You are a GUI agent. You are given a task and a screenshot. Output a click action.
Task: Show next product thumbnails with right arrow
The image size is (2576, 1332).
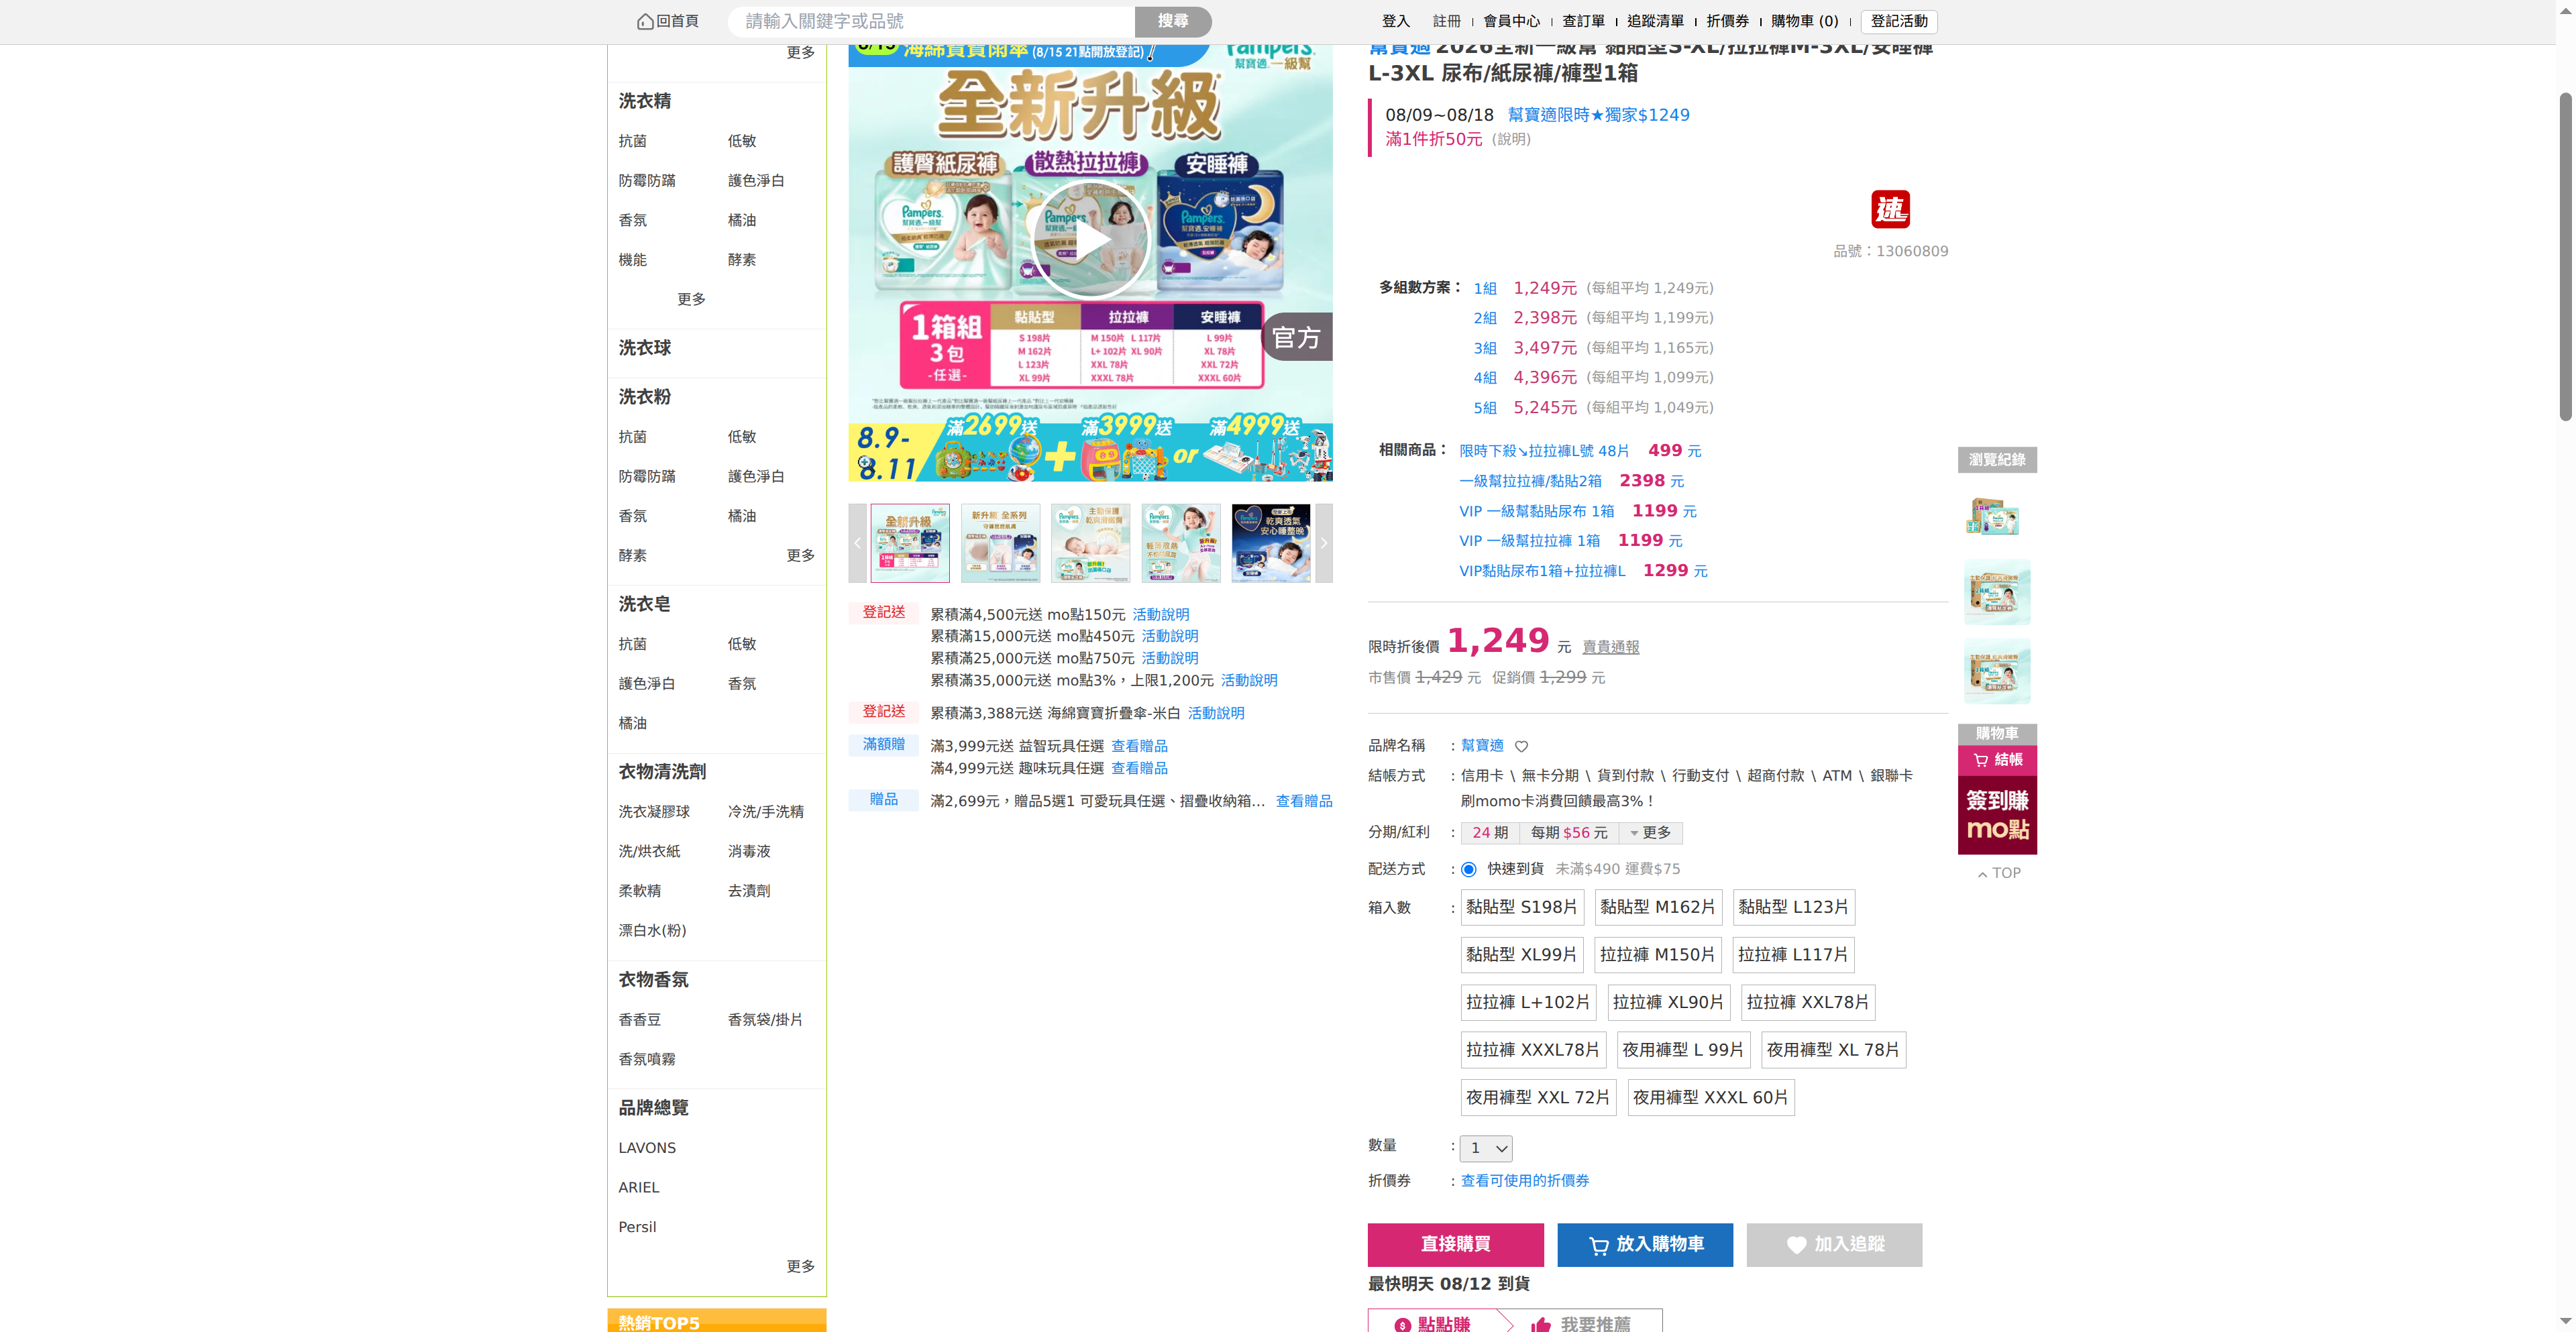click(x=1324, y=543)
